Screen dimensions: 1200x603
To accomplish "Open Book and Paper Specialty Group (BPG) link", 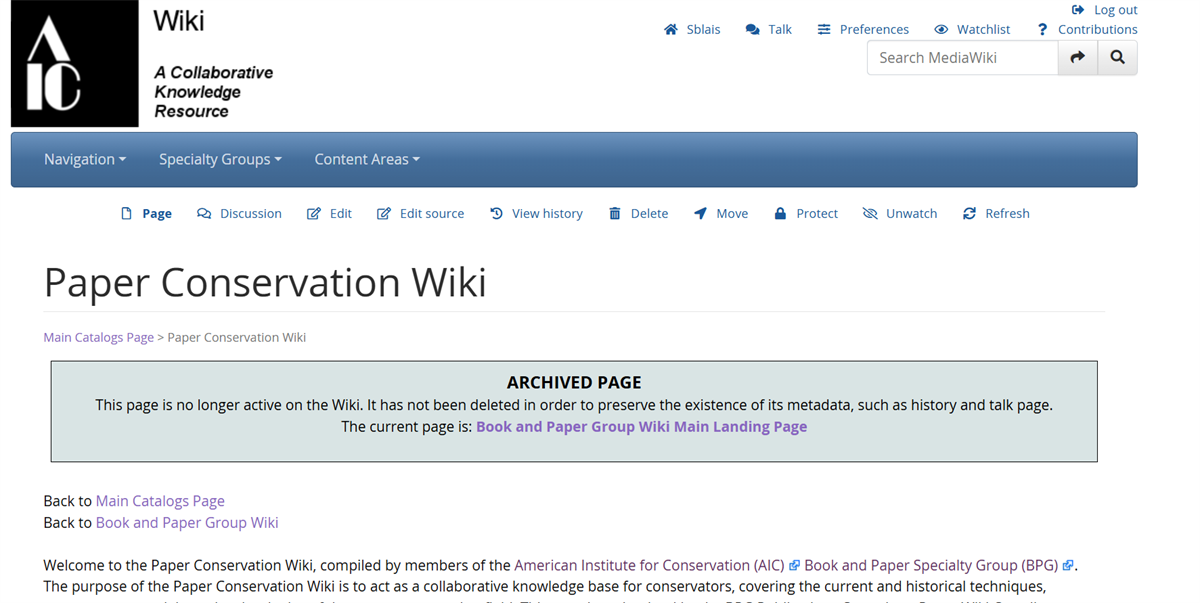I will (931, 565).
